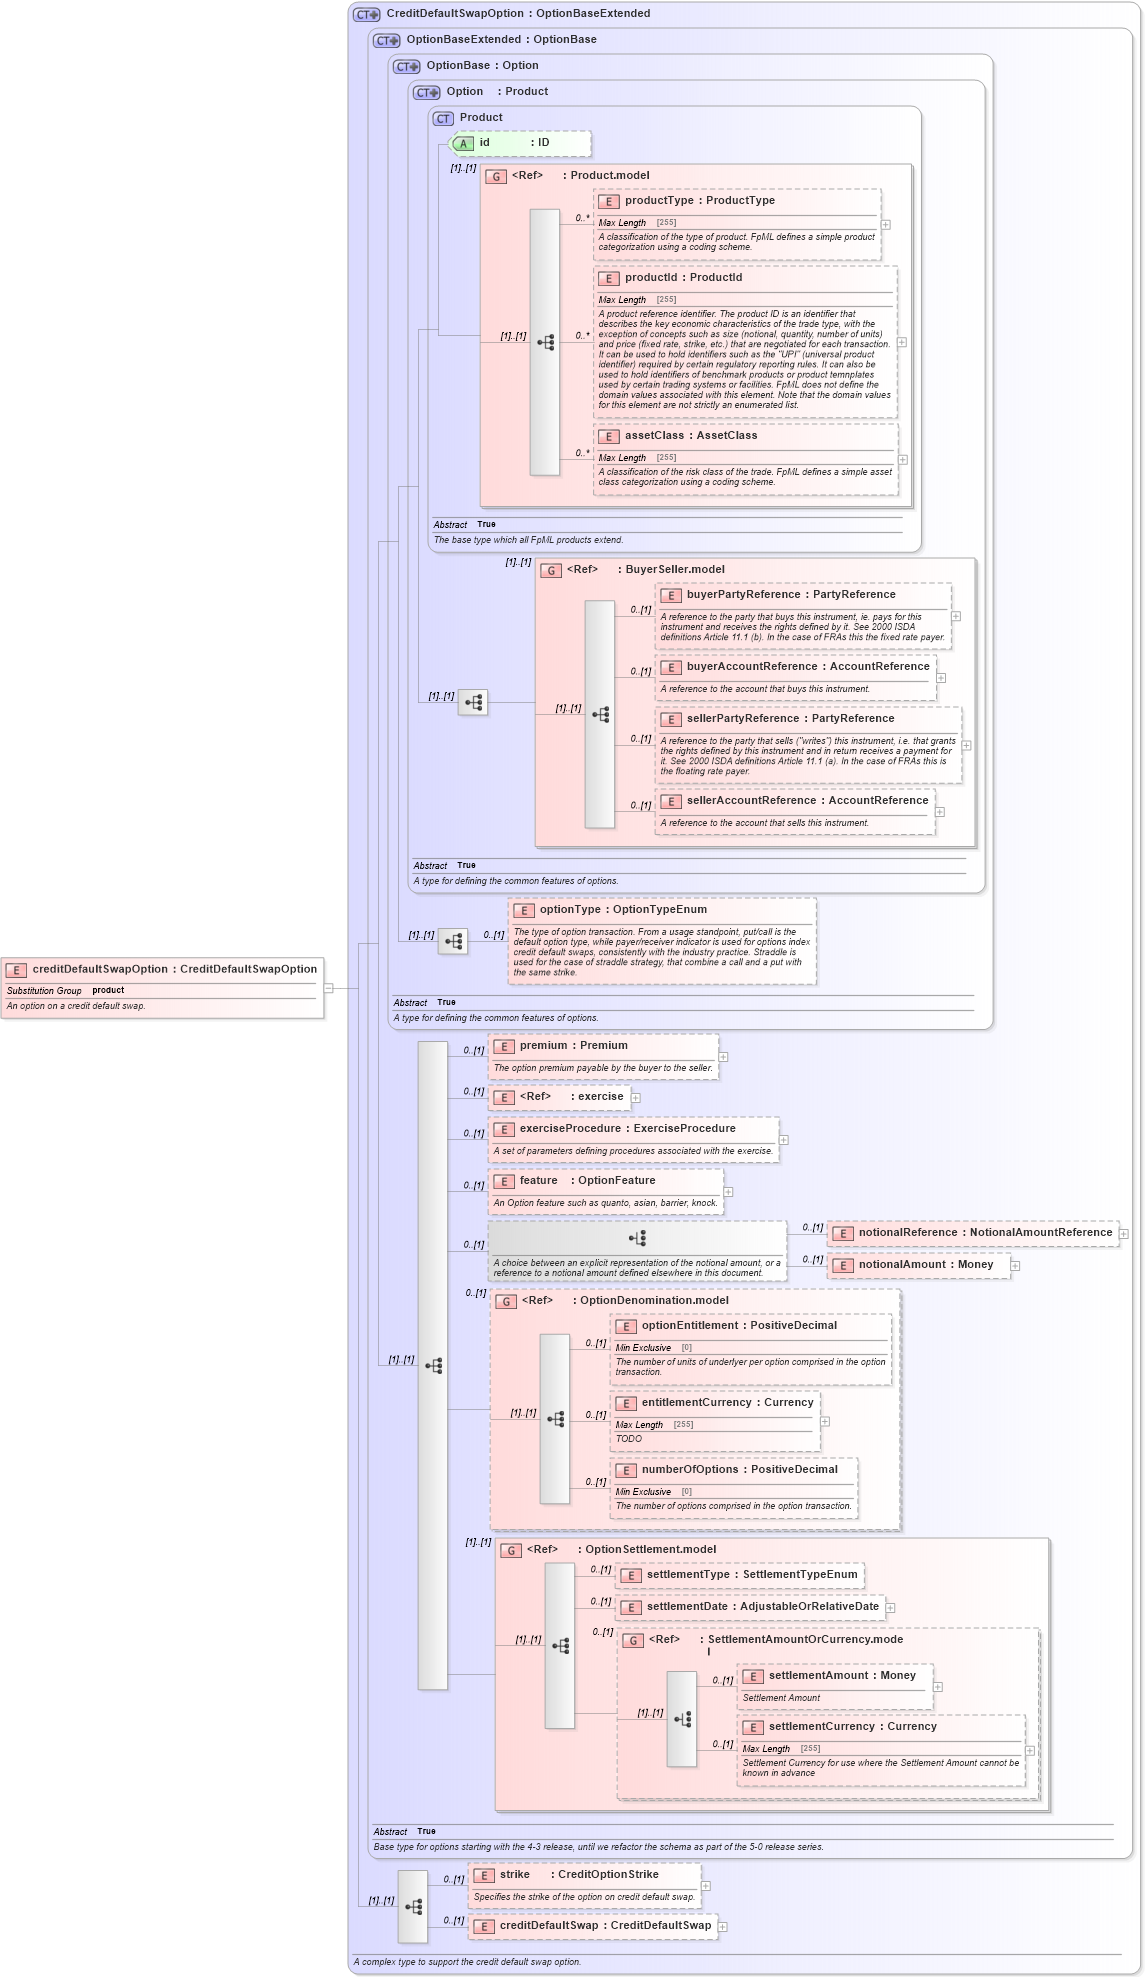Viewport: 1145px width, 1977px height.
Task: Select the Substitution Group product text
Action: (66, 991)
